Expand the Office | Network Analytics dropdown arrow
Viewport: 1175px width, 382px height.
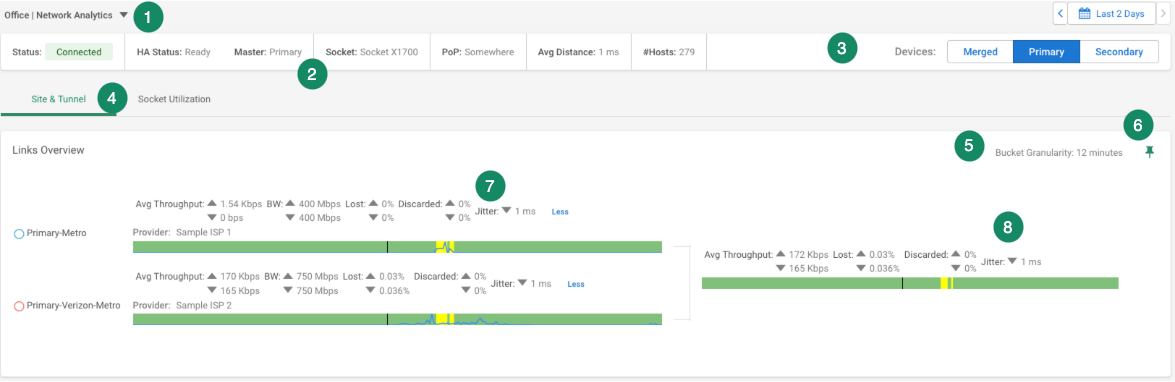124,14
